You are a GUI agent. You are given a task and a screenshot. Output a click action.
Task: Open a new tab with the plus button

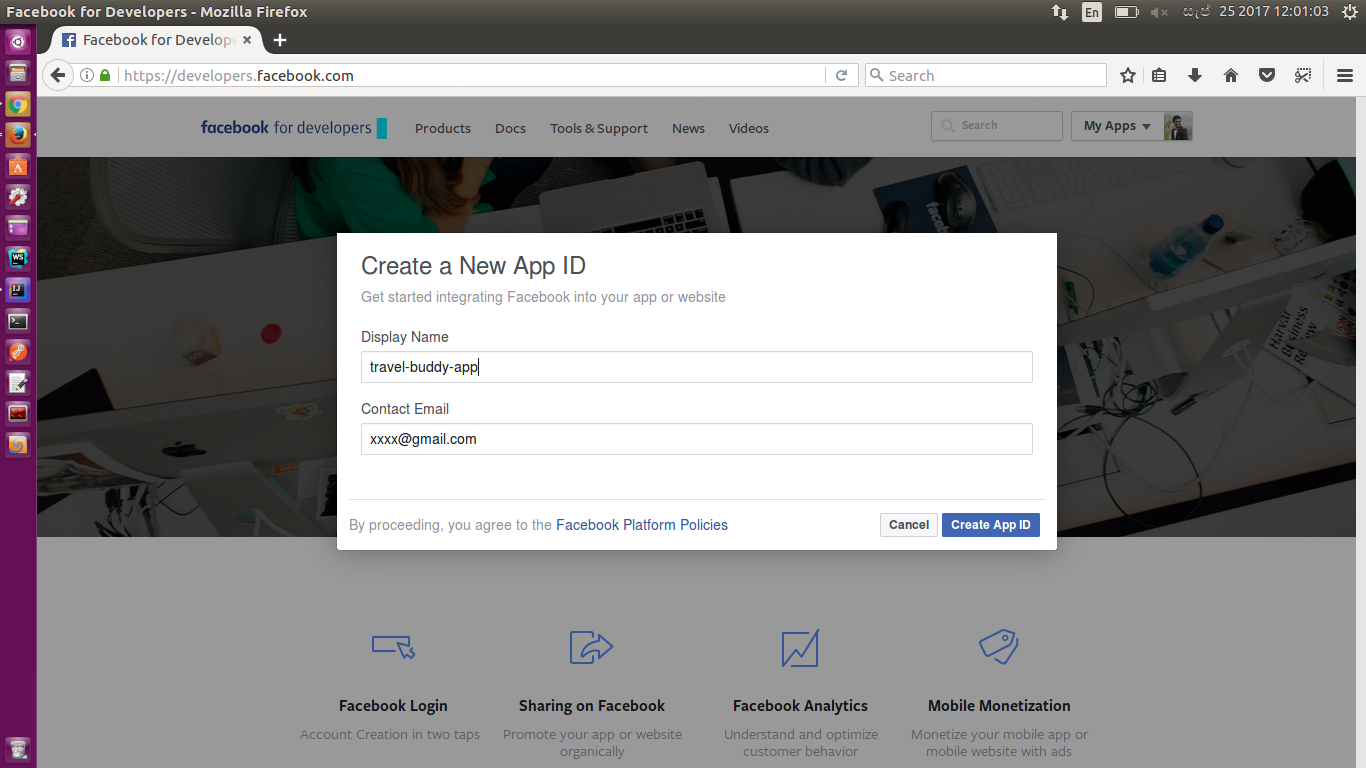coord(280,40)
